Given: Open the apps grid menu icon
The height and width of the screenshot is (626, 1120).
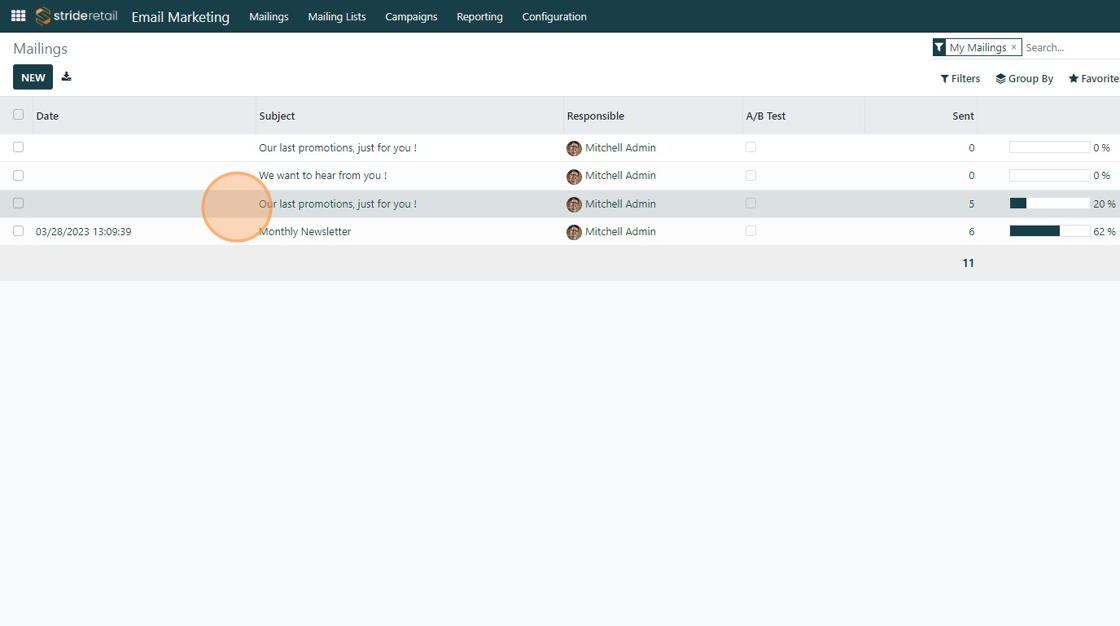Looking at the screenshot, I should pyautogui.click(x=19, y=16).
